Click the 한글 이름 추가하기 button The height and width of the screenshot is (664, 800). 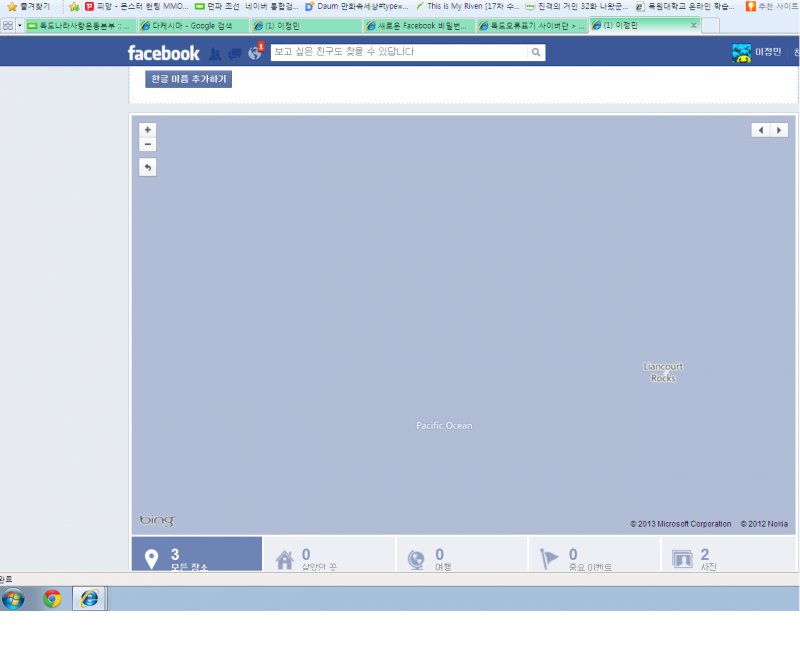tap(188, 79)
